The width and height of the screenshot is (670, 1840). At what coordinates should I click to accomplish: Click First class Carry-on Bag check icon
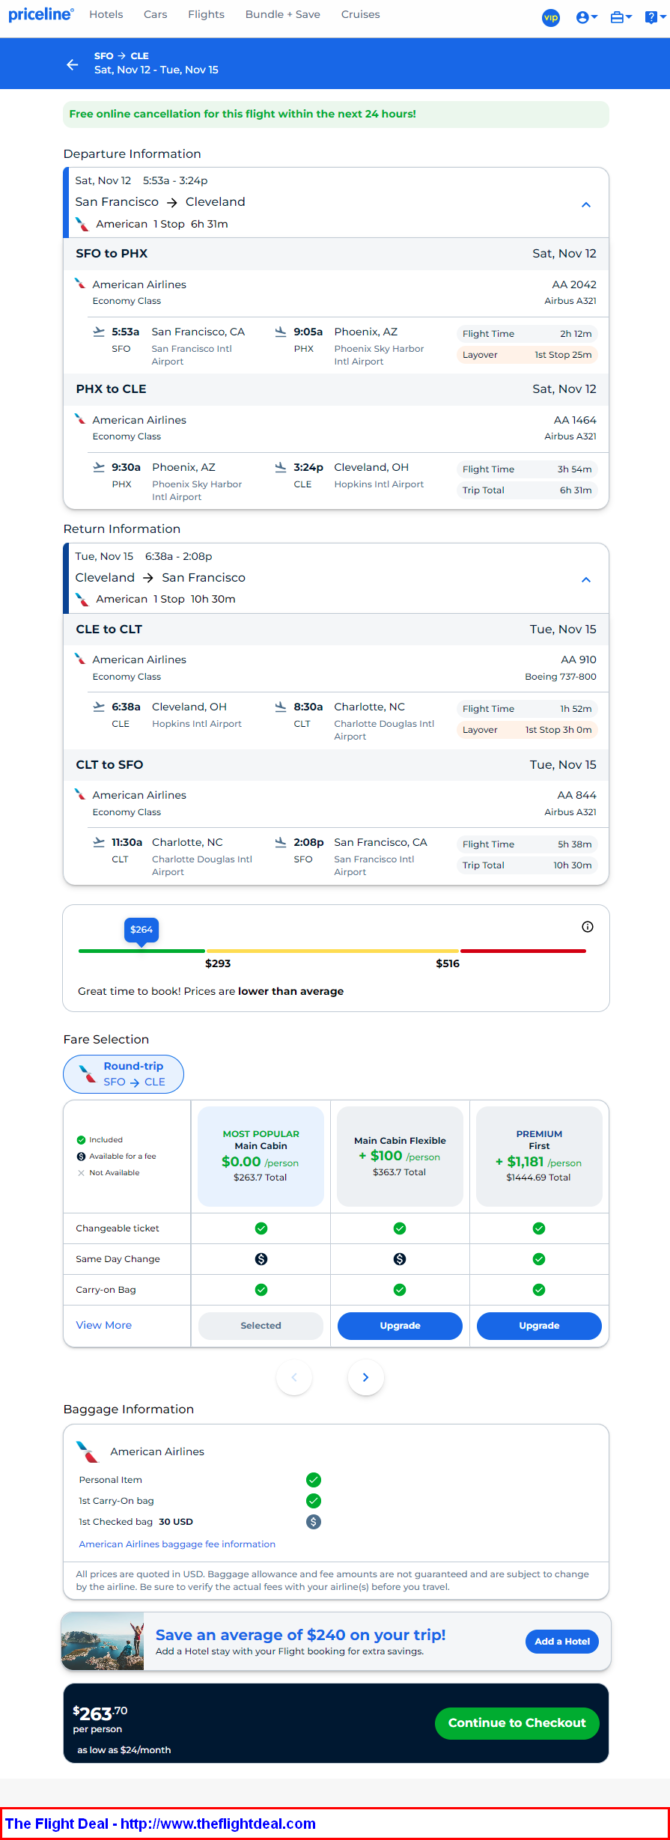(539, 1290)
